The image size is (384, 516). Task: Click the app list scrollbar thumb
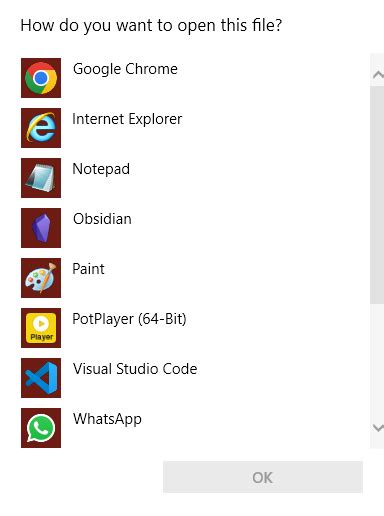pyautogui.click(x=377, y=195)
